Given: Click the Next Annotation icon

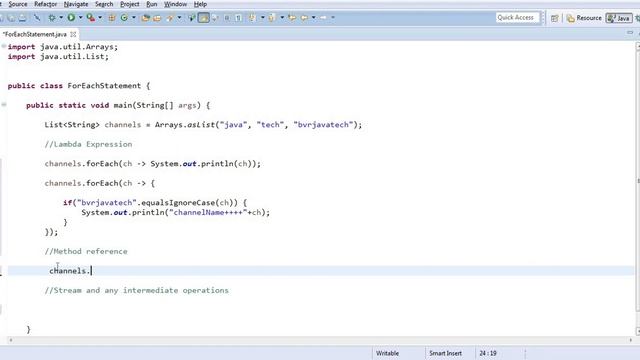Looking at the screenshot, I should click(253, 18).
